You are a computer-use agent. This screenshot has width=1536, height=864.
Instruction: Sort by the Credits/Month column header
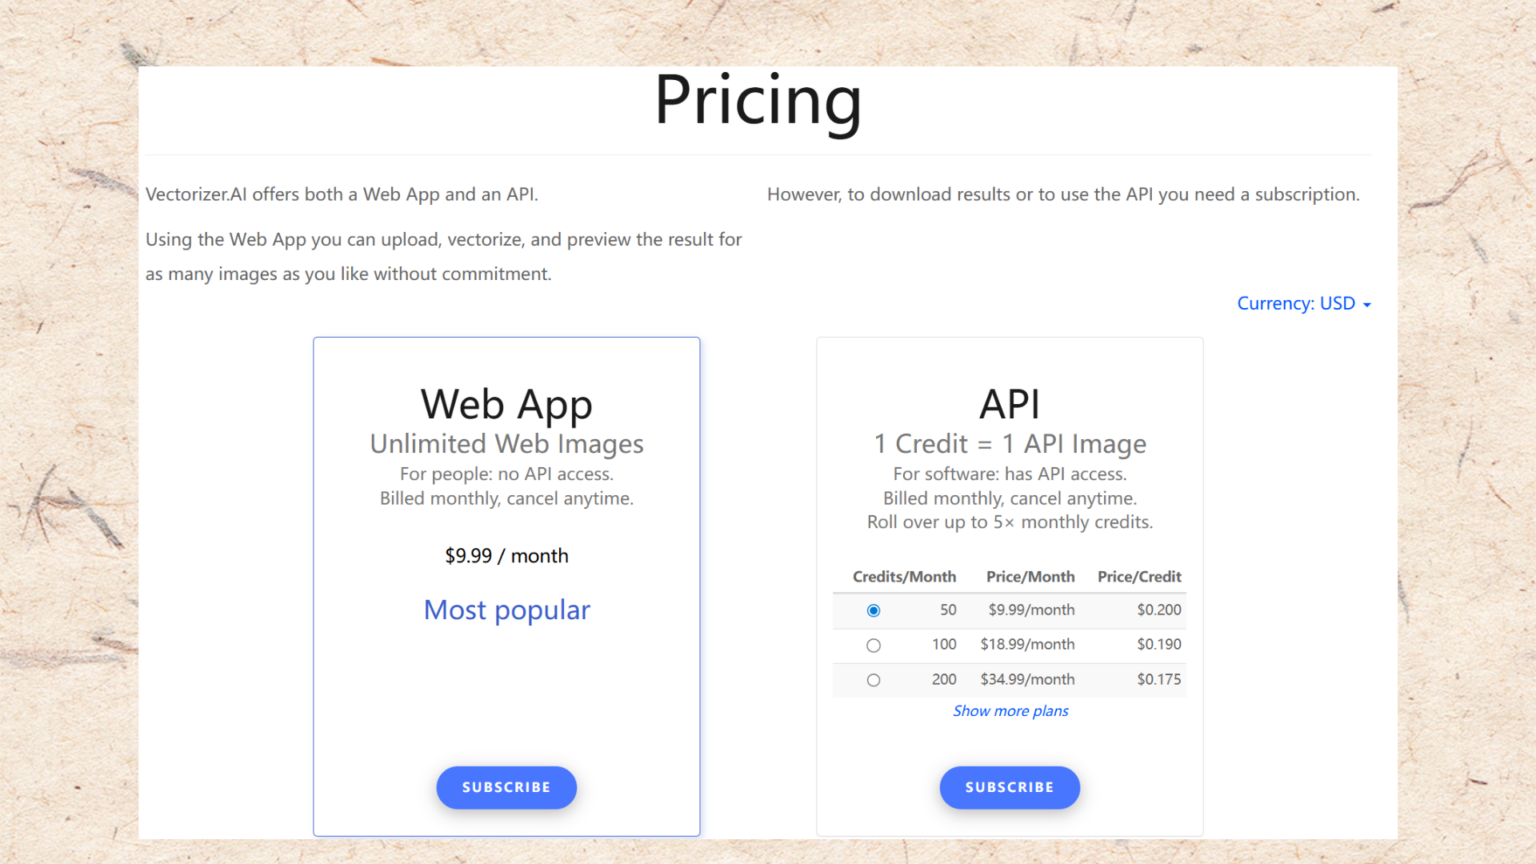tap(904, 577)
